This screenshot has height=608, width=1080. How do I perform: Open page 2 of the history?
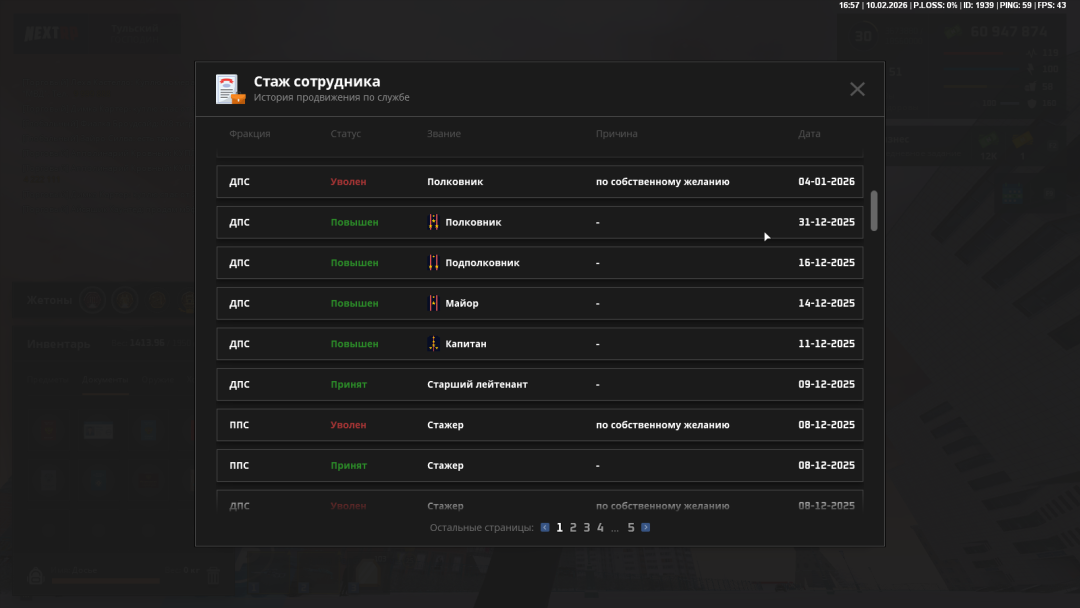573,527
